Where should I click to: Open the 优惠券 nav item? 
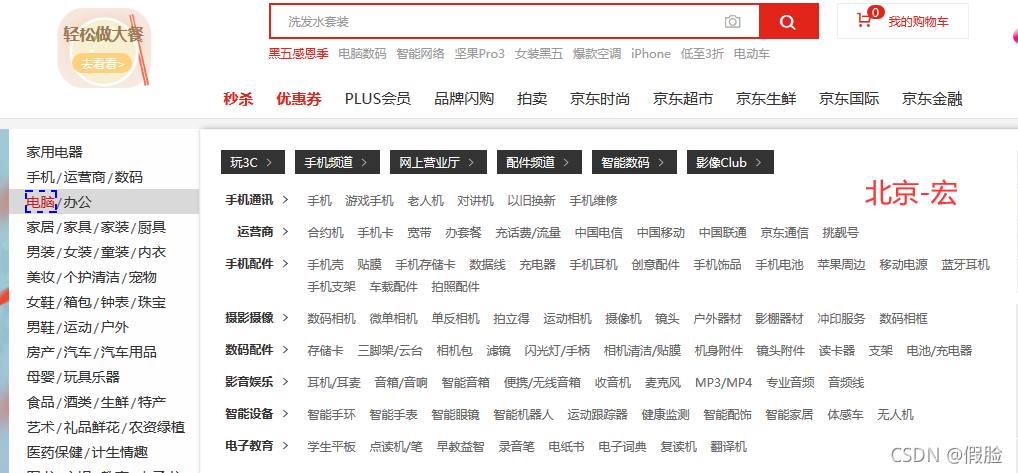point(299,99)
